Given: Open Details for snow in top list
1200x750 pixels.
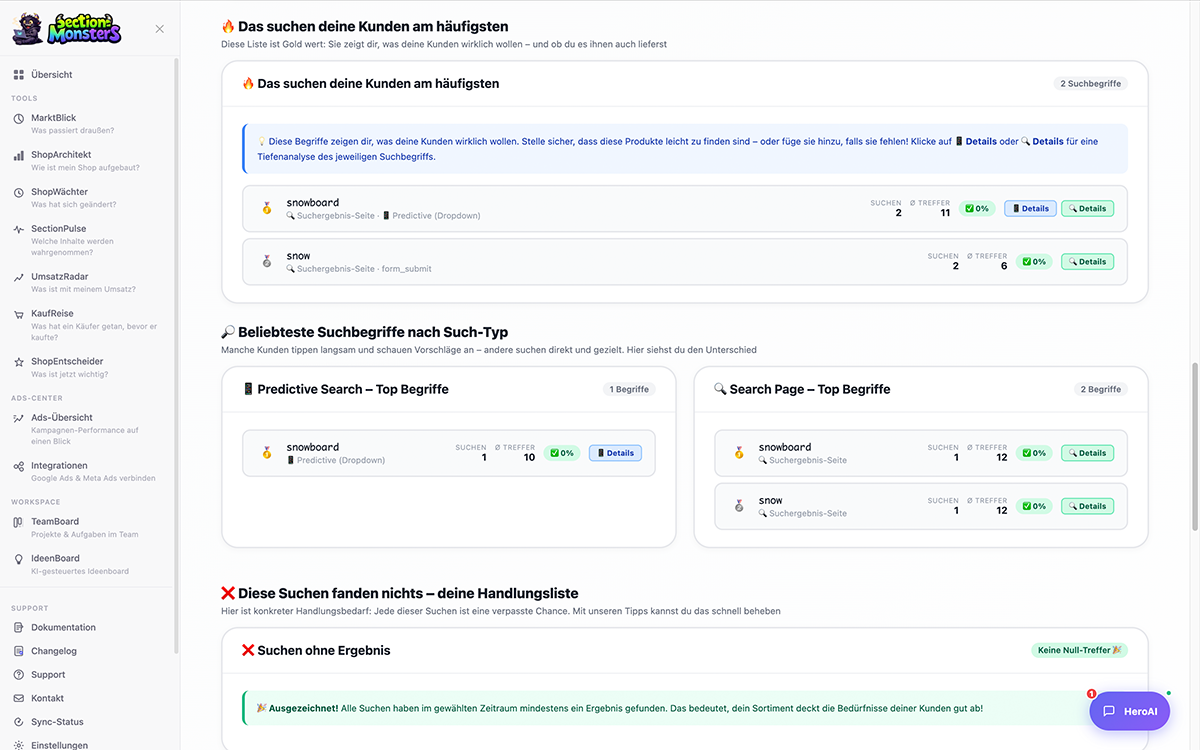Looking at the screenshot, I should point(1087,262).
